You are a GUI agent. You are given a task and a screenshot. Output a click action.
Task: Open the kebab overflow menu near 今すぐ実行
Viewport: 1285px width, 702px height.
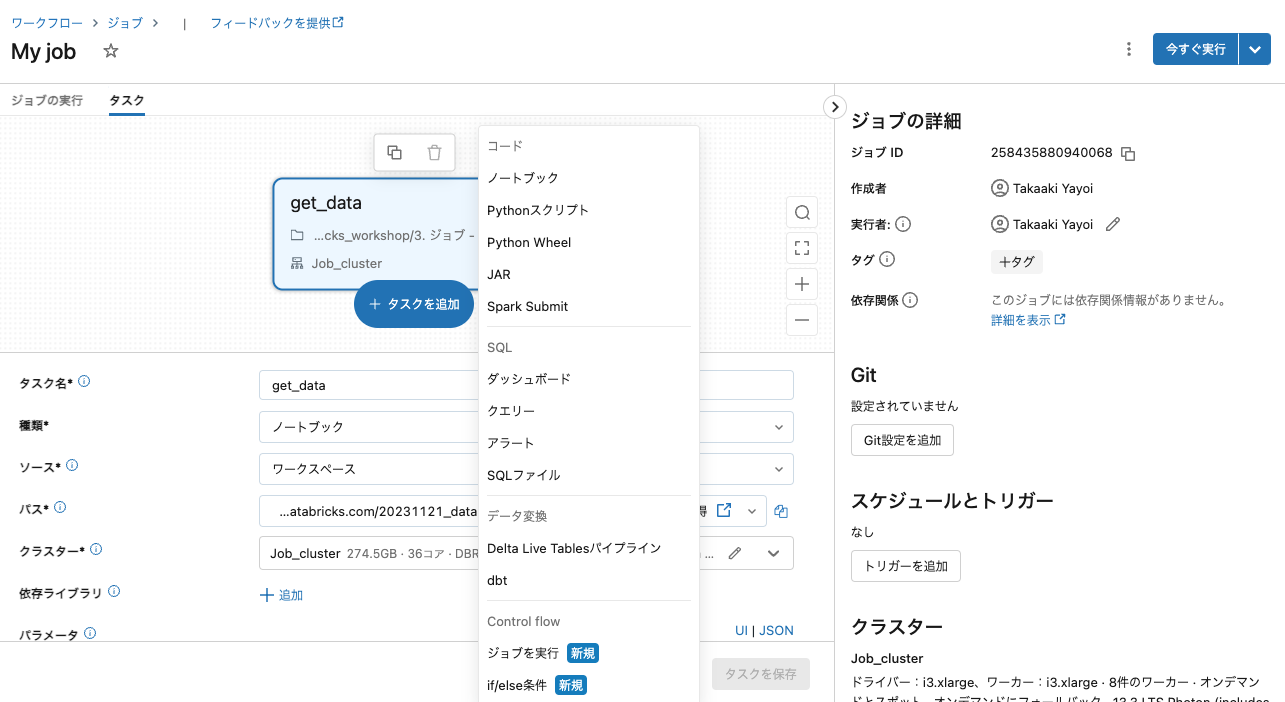(x=1128, y=48)
